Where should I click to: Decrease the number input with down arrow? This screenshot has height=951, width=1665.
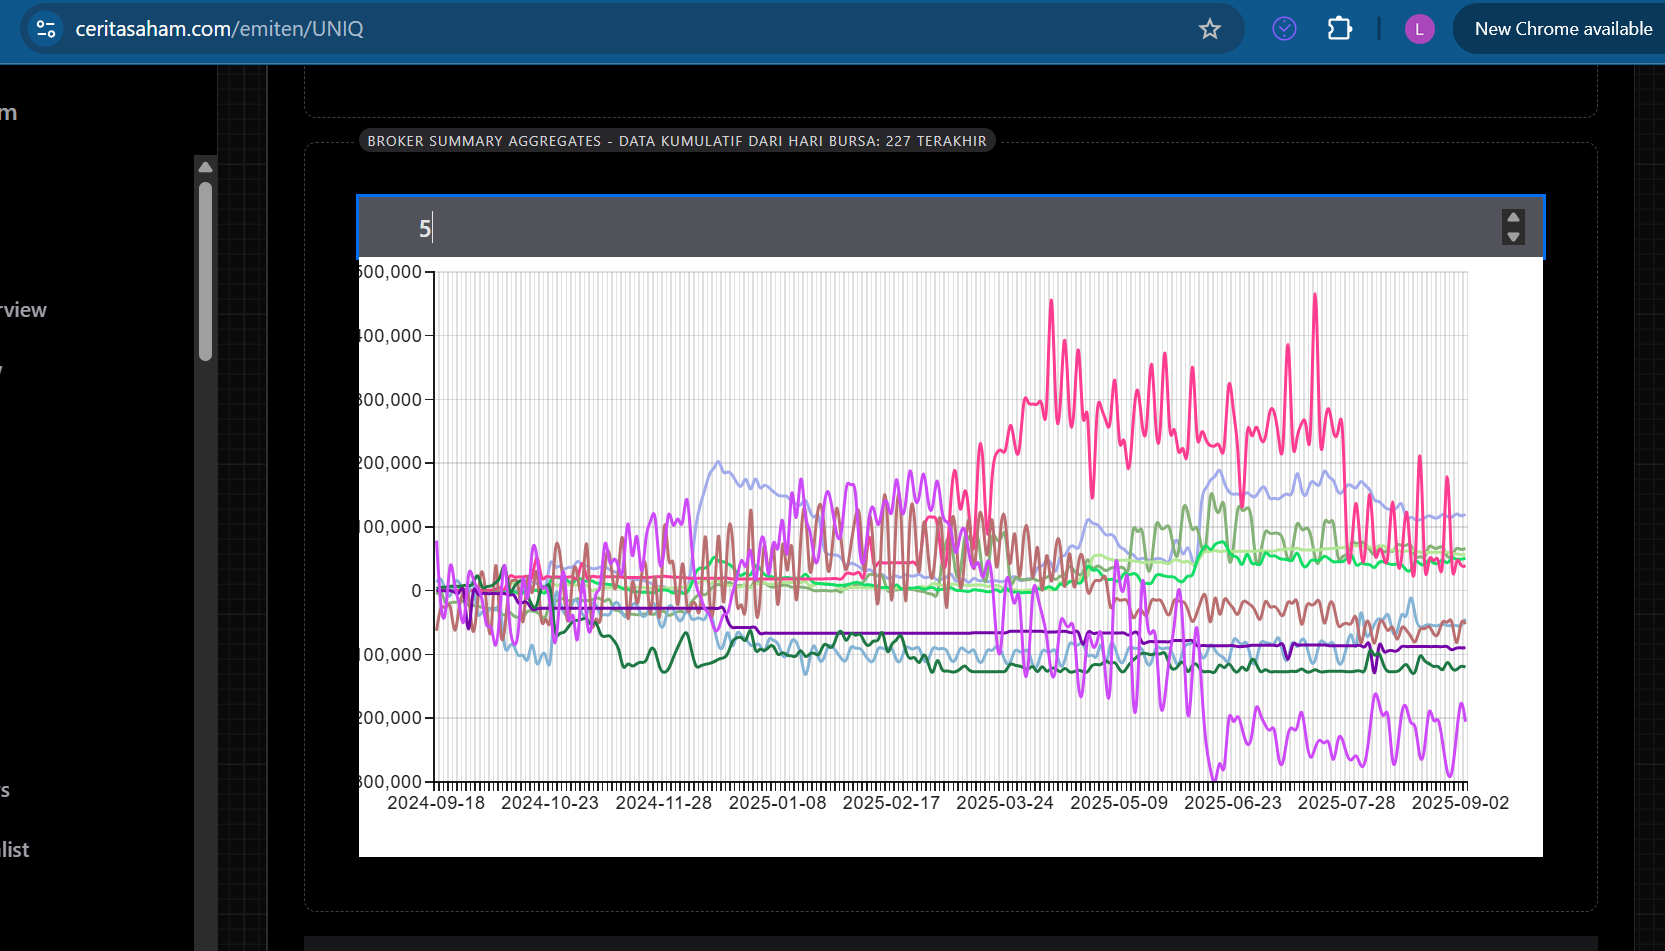(x=1513, y=237)
